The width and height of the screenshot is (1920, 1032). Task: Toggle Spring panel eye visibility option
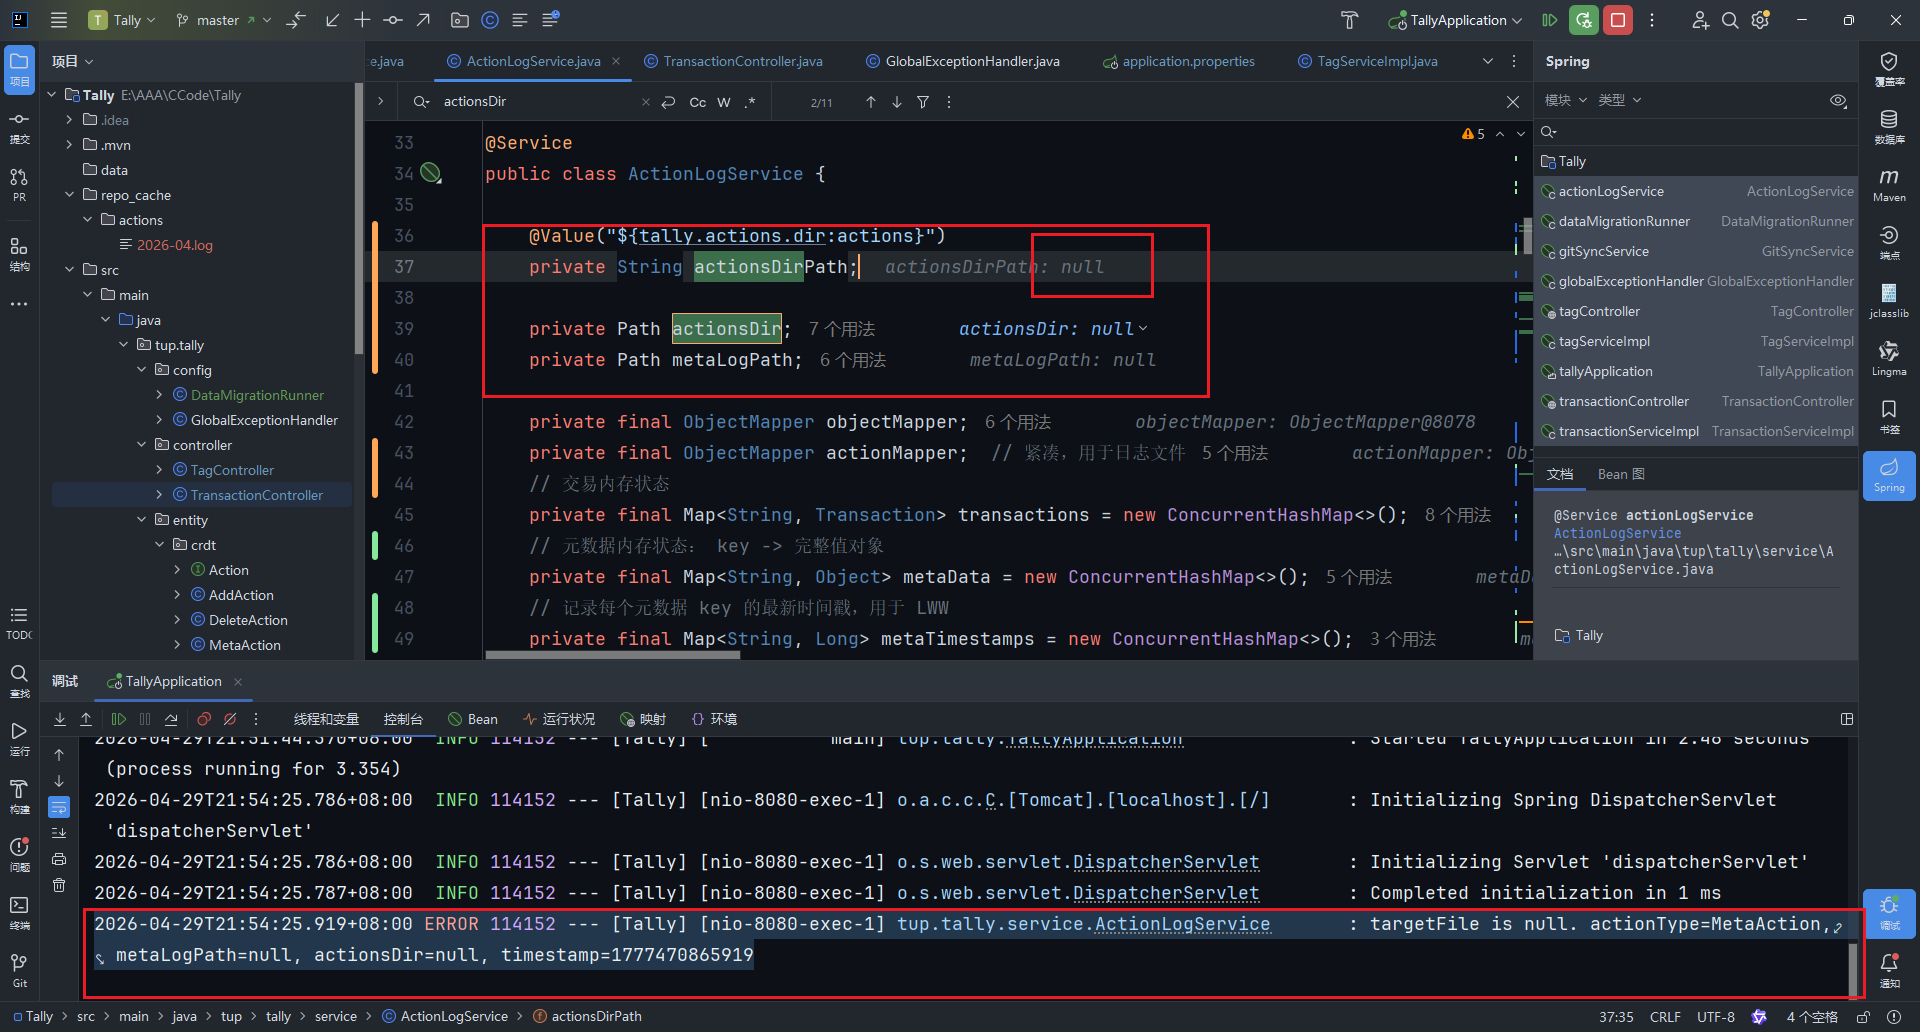click(x=1838, y=100)
